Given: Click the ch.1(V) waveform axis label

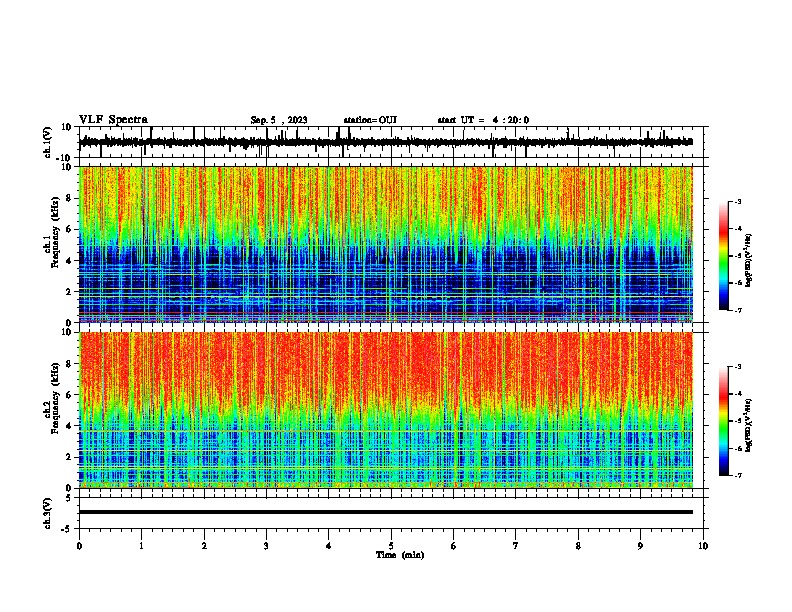Looking at the screenshot, I should pos(48,142).
